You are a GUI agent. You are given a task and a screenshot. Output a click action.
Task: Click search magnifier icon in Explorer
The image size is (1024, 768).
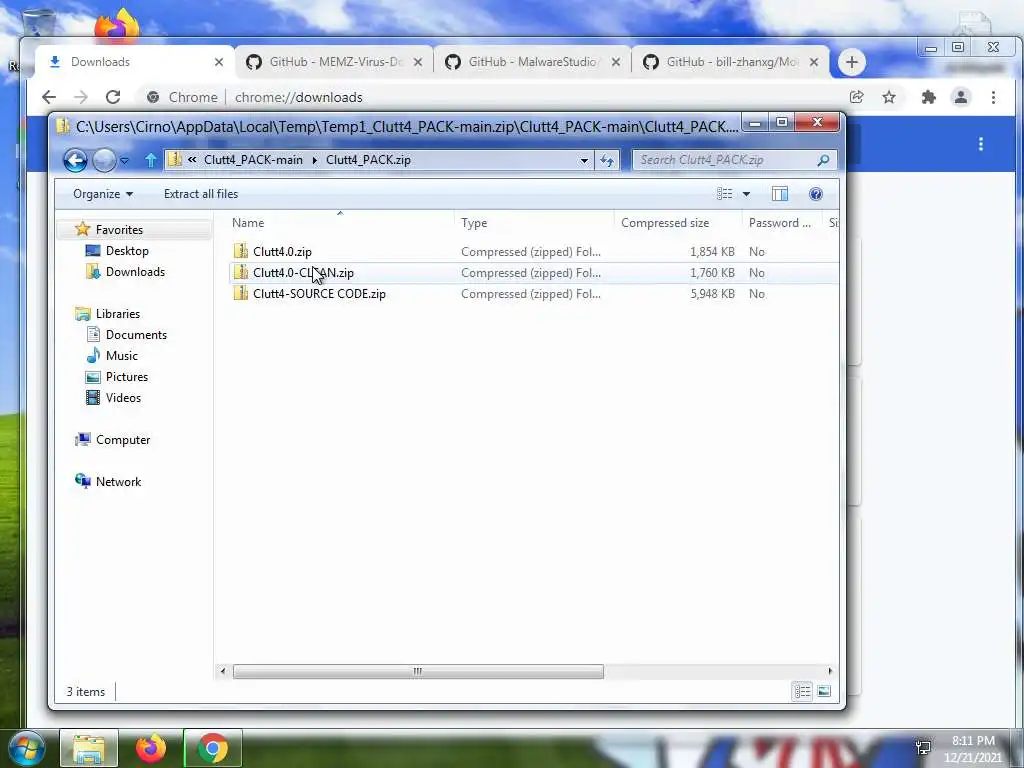824,160
